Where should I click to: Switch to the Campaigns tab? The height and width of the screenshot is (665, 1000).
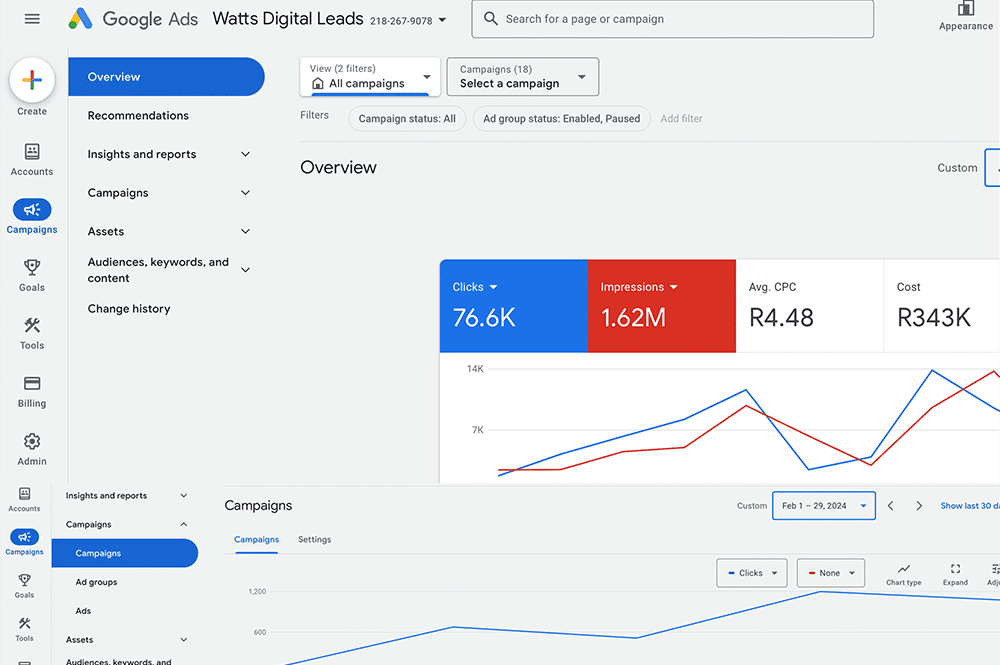pyautogui.click(x=256, y=539)
